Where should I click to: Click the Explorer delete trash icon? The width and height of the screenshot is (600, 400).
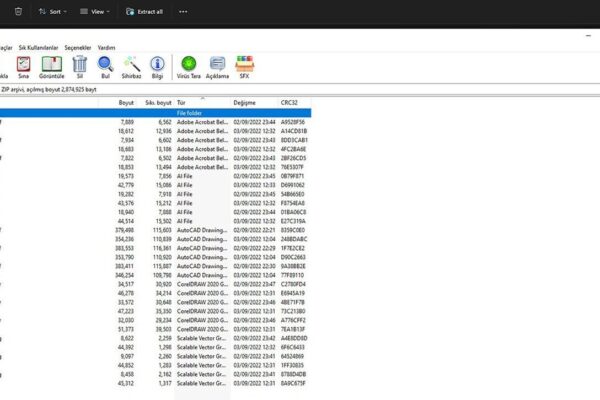(x=17, y=12)
